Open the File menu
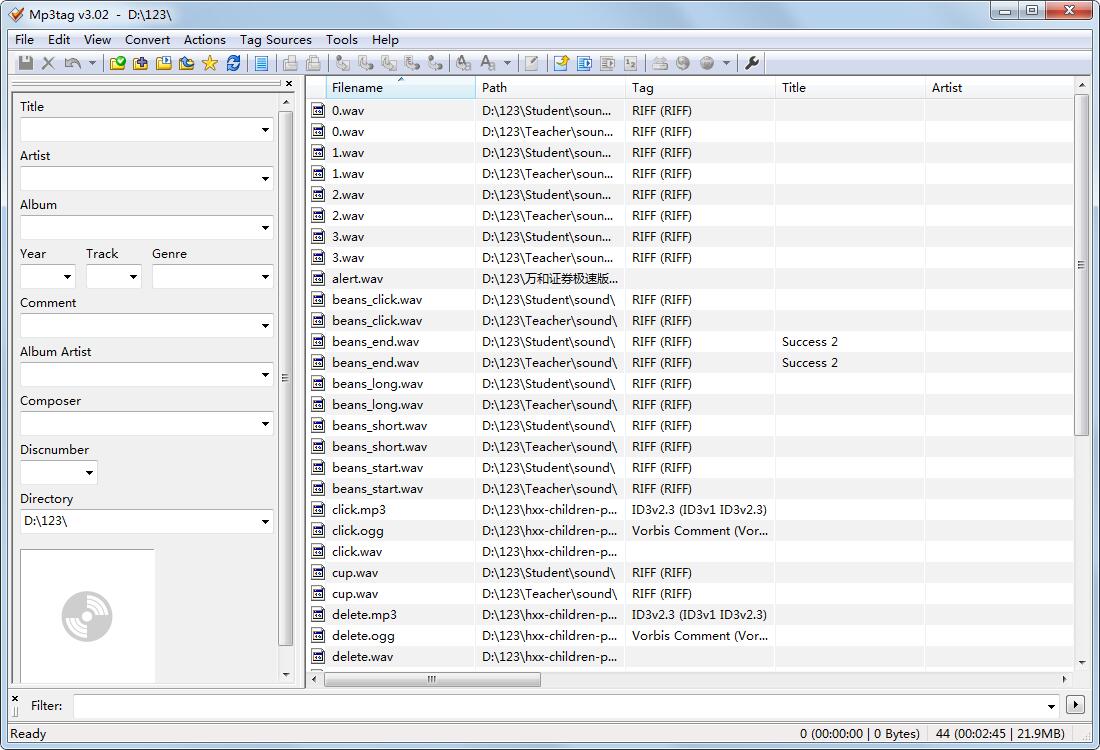 pos(24,40)
